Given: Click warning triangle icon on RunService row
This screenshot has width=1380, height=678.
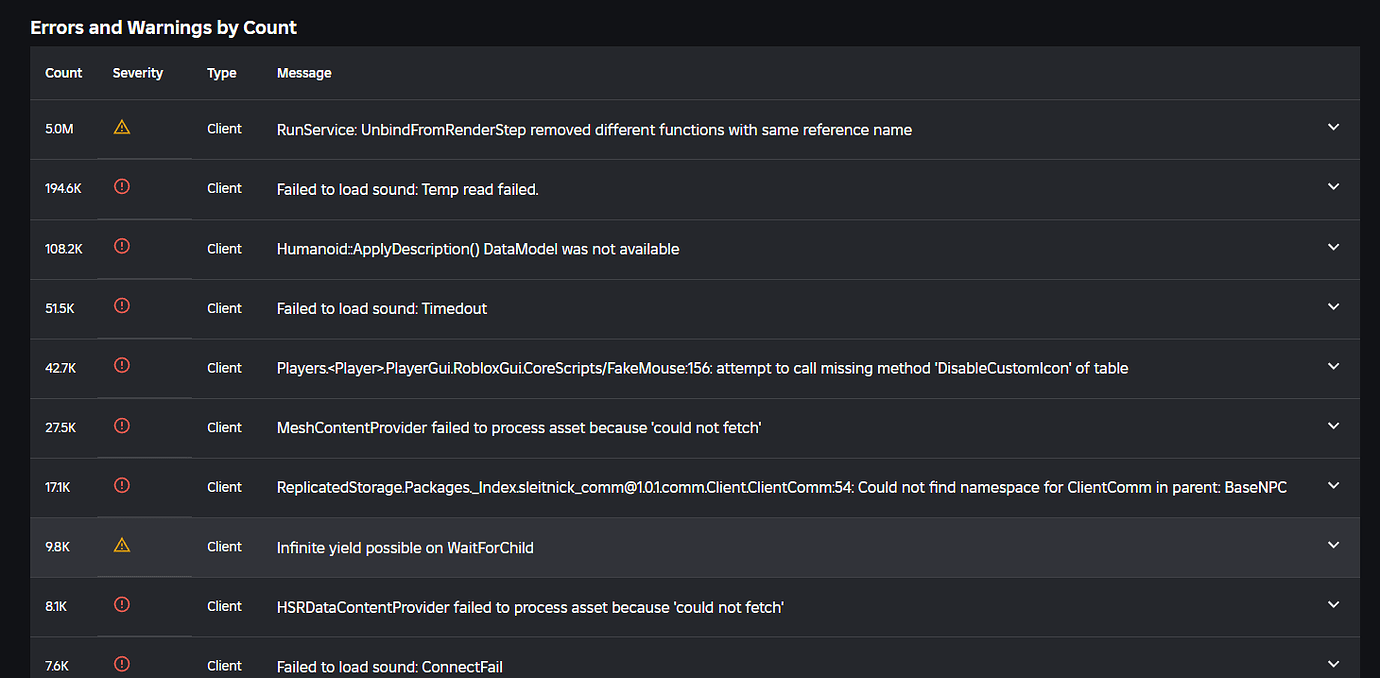Looking at the screenshot, I should pos(121,127).
